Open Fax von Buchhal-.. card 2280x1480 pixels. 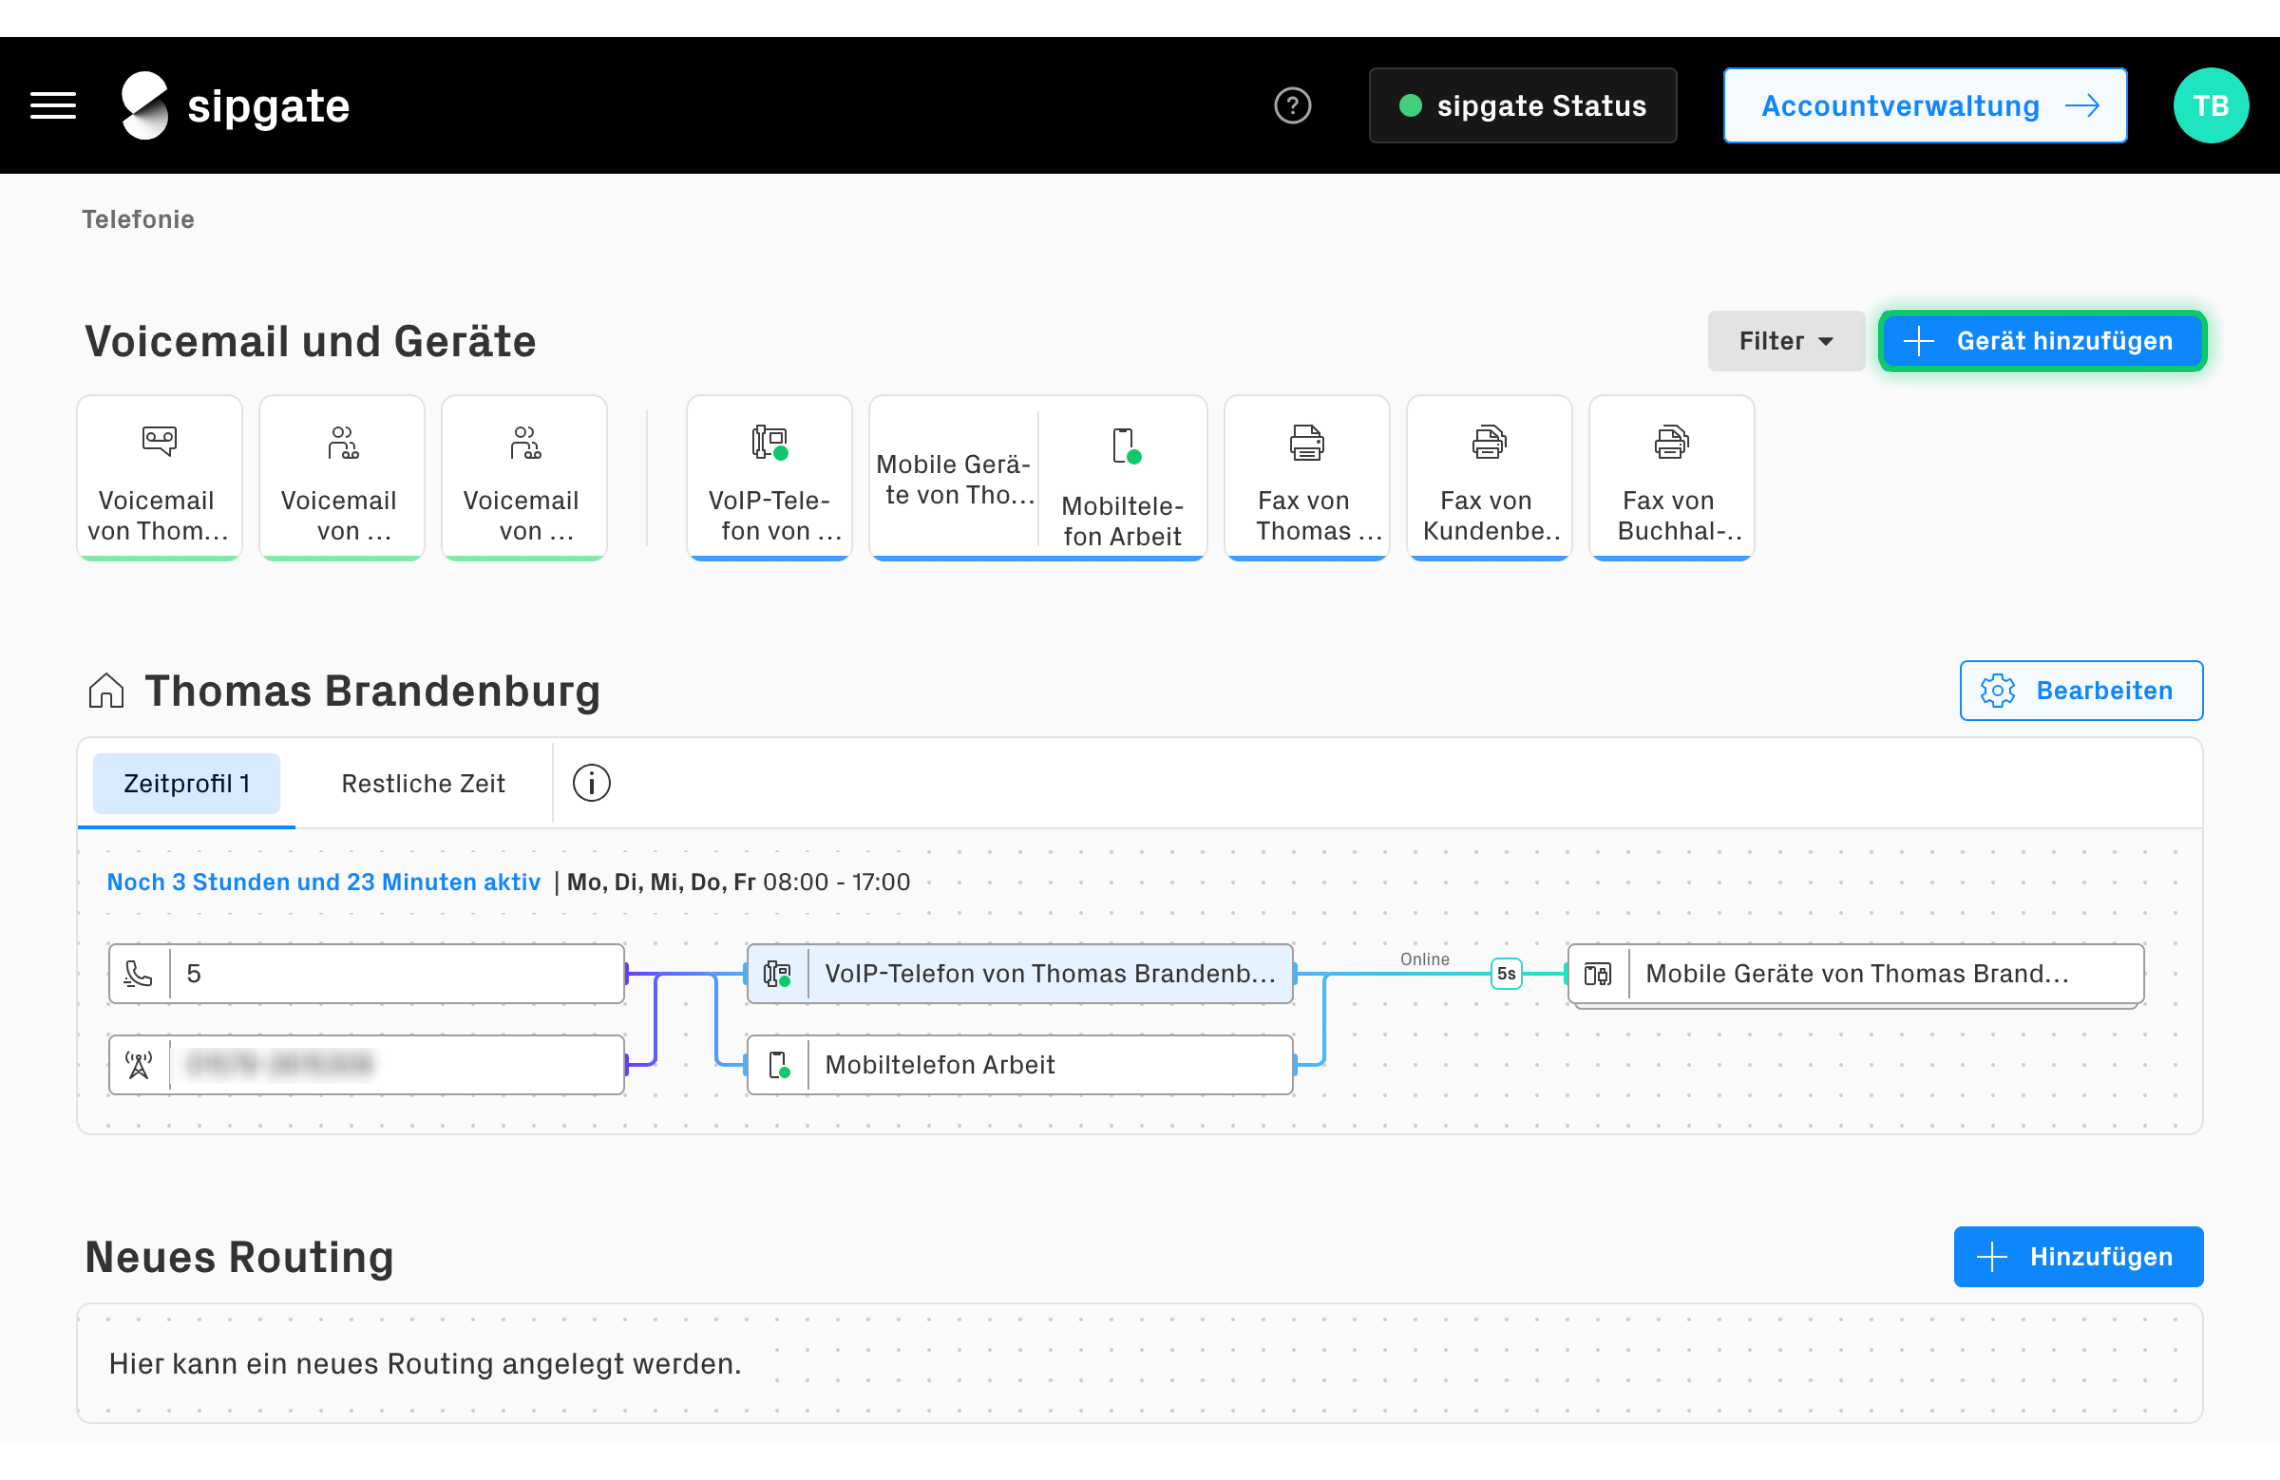tap(1671, 478)
